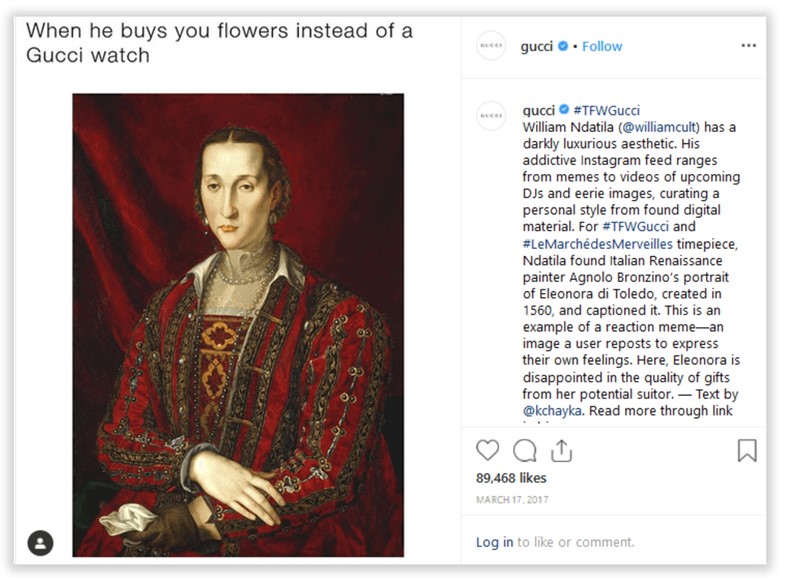This screenshot has height=580, width=788.
Task: Click Log in to like or comment
Action: 495,542
